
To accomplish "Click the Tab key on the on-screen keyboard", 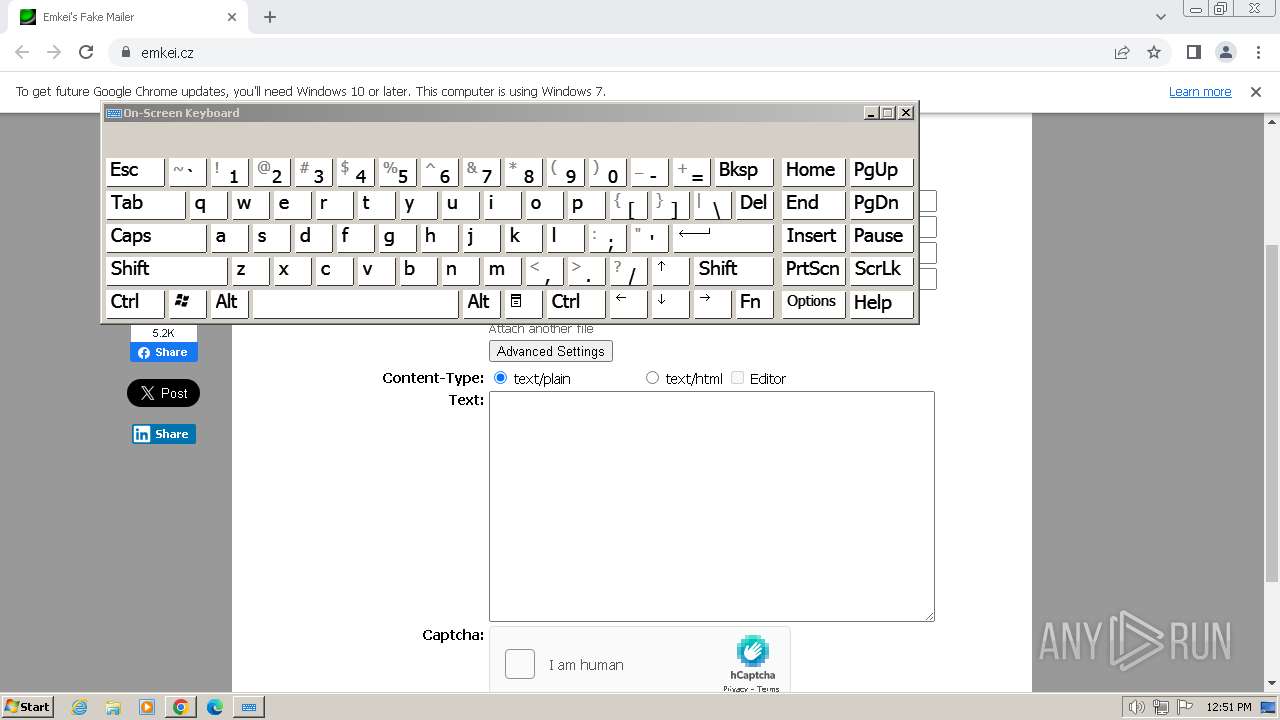I will pyautogui.click(x=145, y=203).
